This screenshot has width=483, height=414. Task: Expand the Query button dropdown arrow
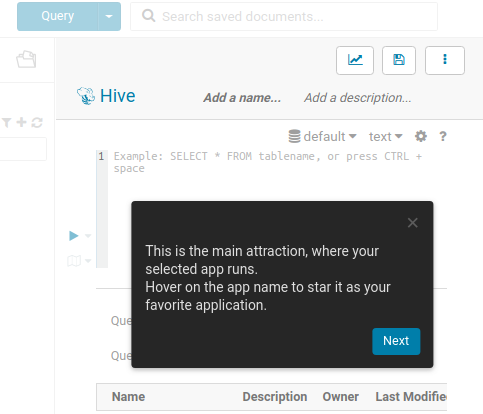tap(109, 16)
